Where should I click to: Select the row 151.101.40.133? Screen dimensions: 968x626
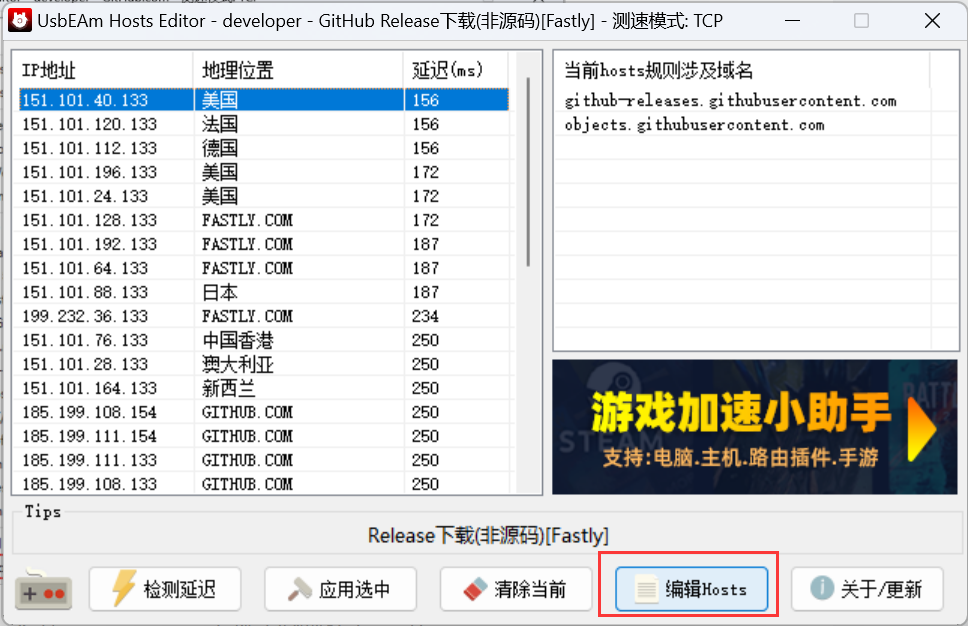click(x=264, y=100)
